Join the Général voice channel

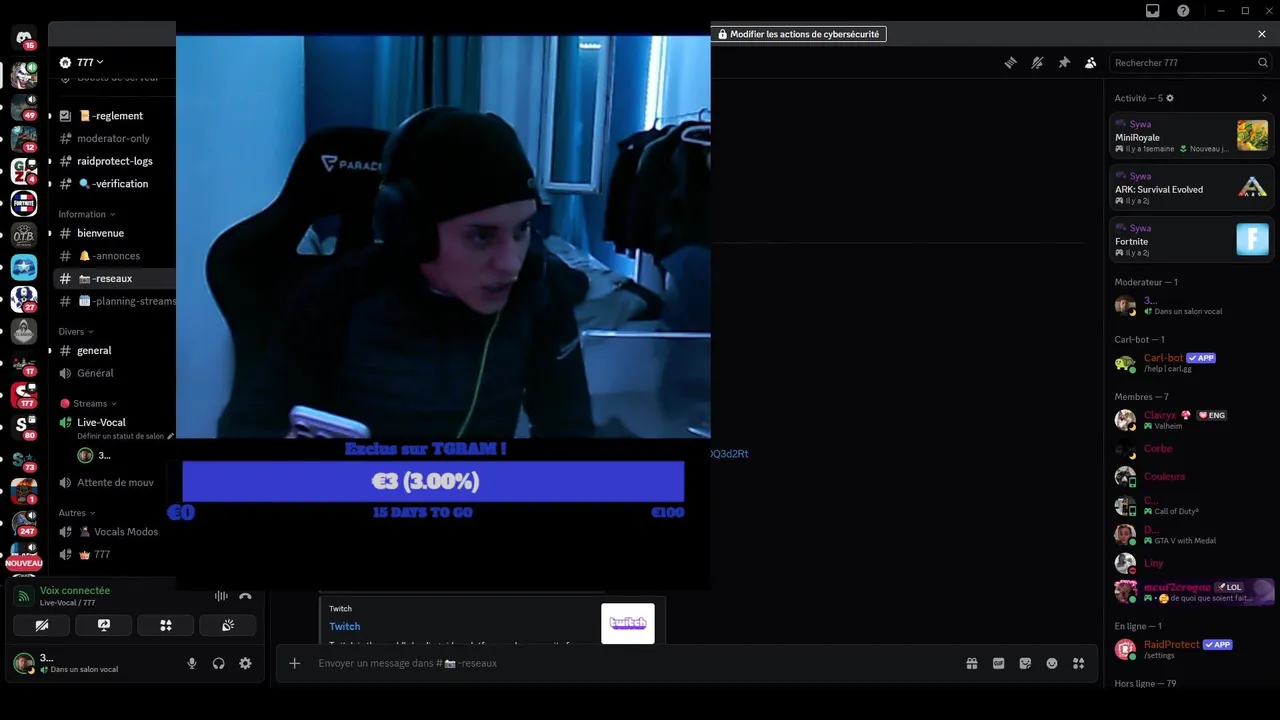(114, 373)
